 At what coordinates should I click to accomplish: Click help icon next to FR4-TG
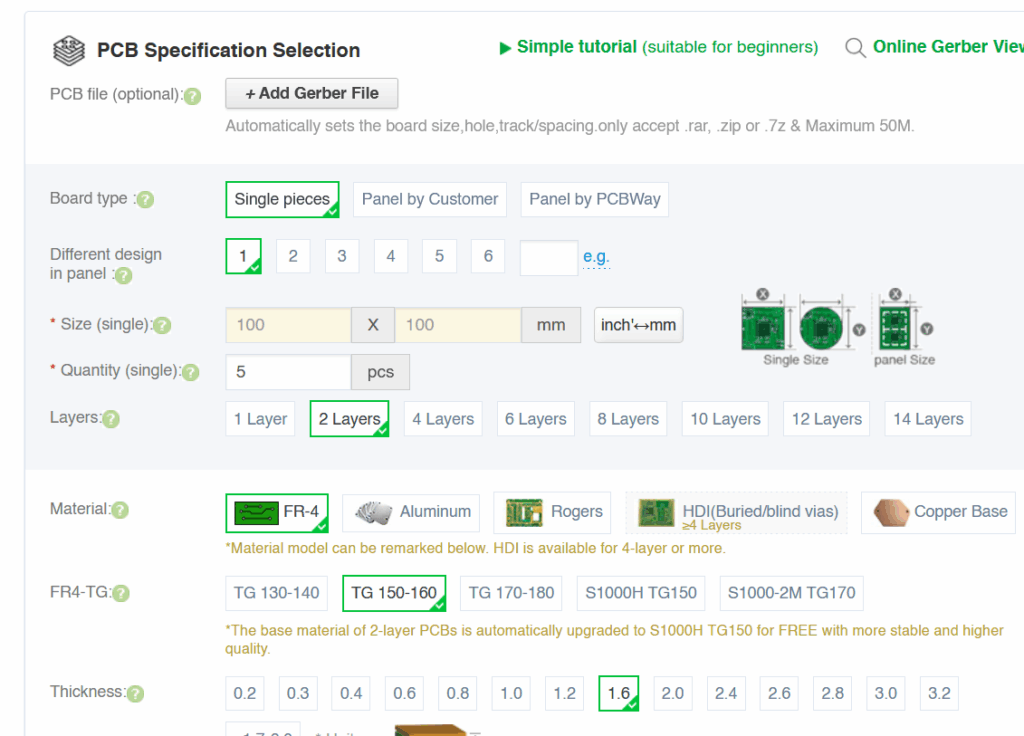pyautogui.click(x=121, y=593)
